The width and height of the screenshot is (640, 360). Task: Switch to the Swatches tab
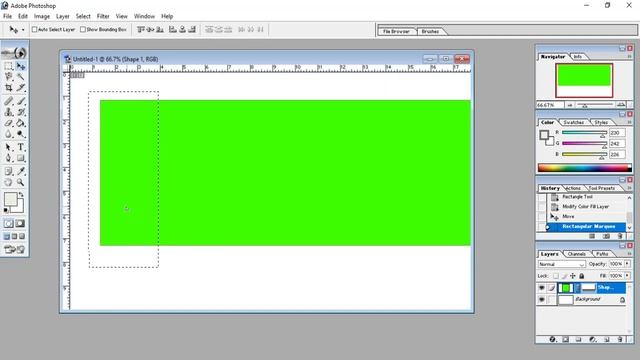pyautogui.click(x=573, y=122)
